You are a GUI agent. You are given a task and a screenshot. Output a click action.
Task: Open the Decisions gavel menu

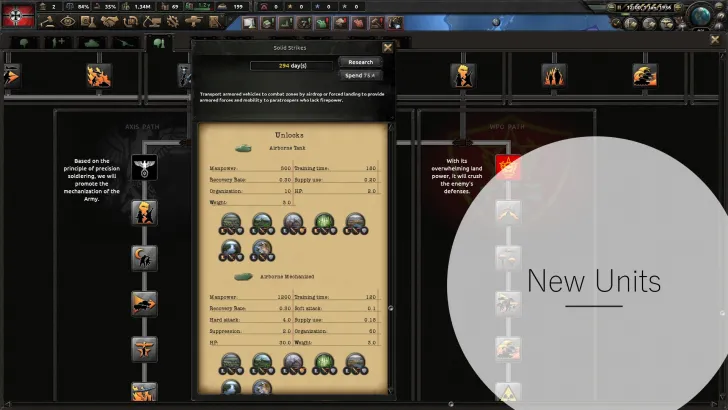47,21
